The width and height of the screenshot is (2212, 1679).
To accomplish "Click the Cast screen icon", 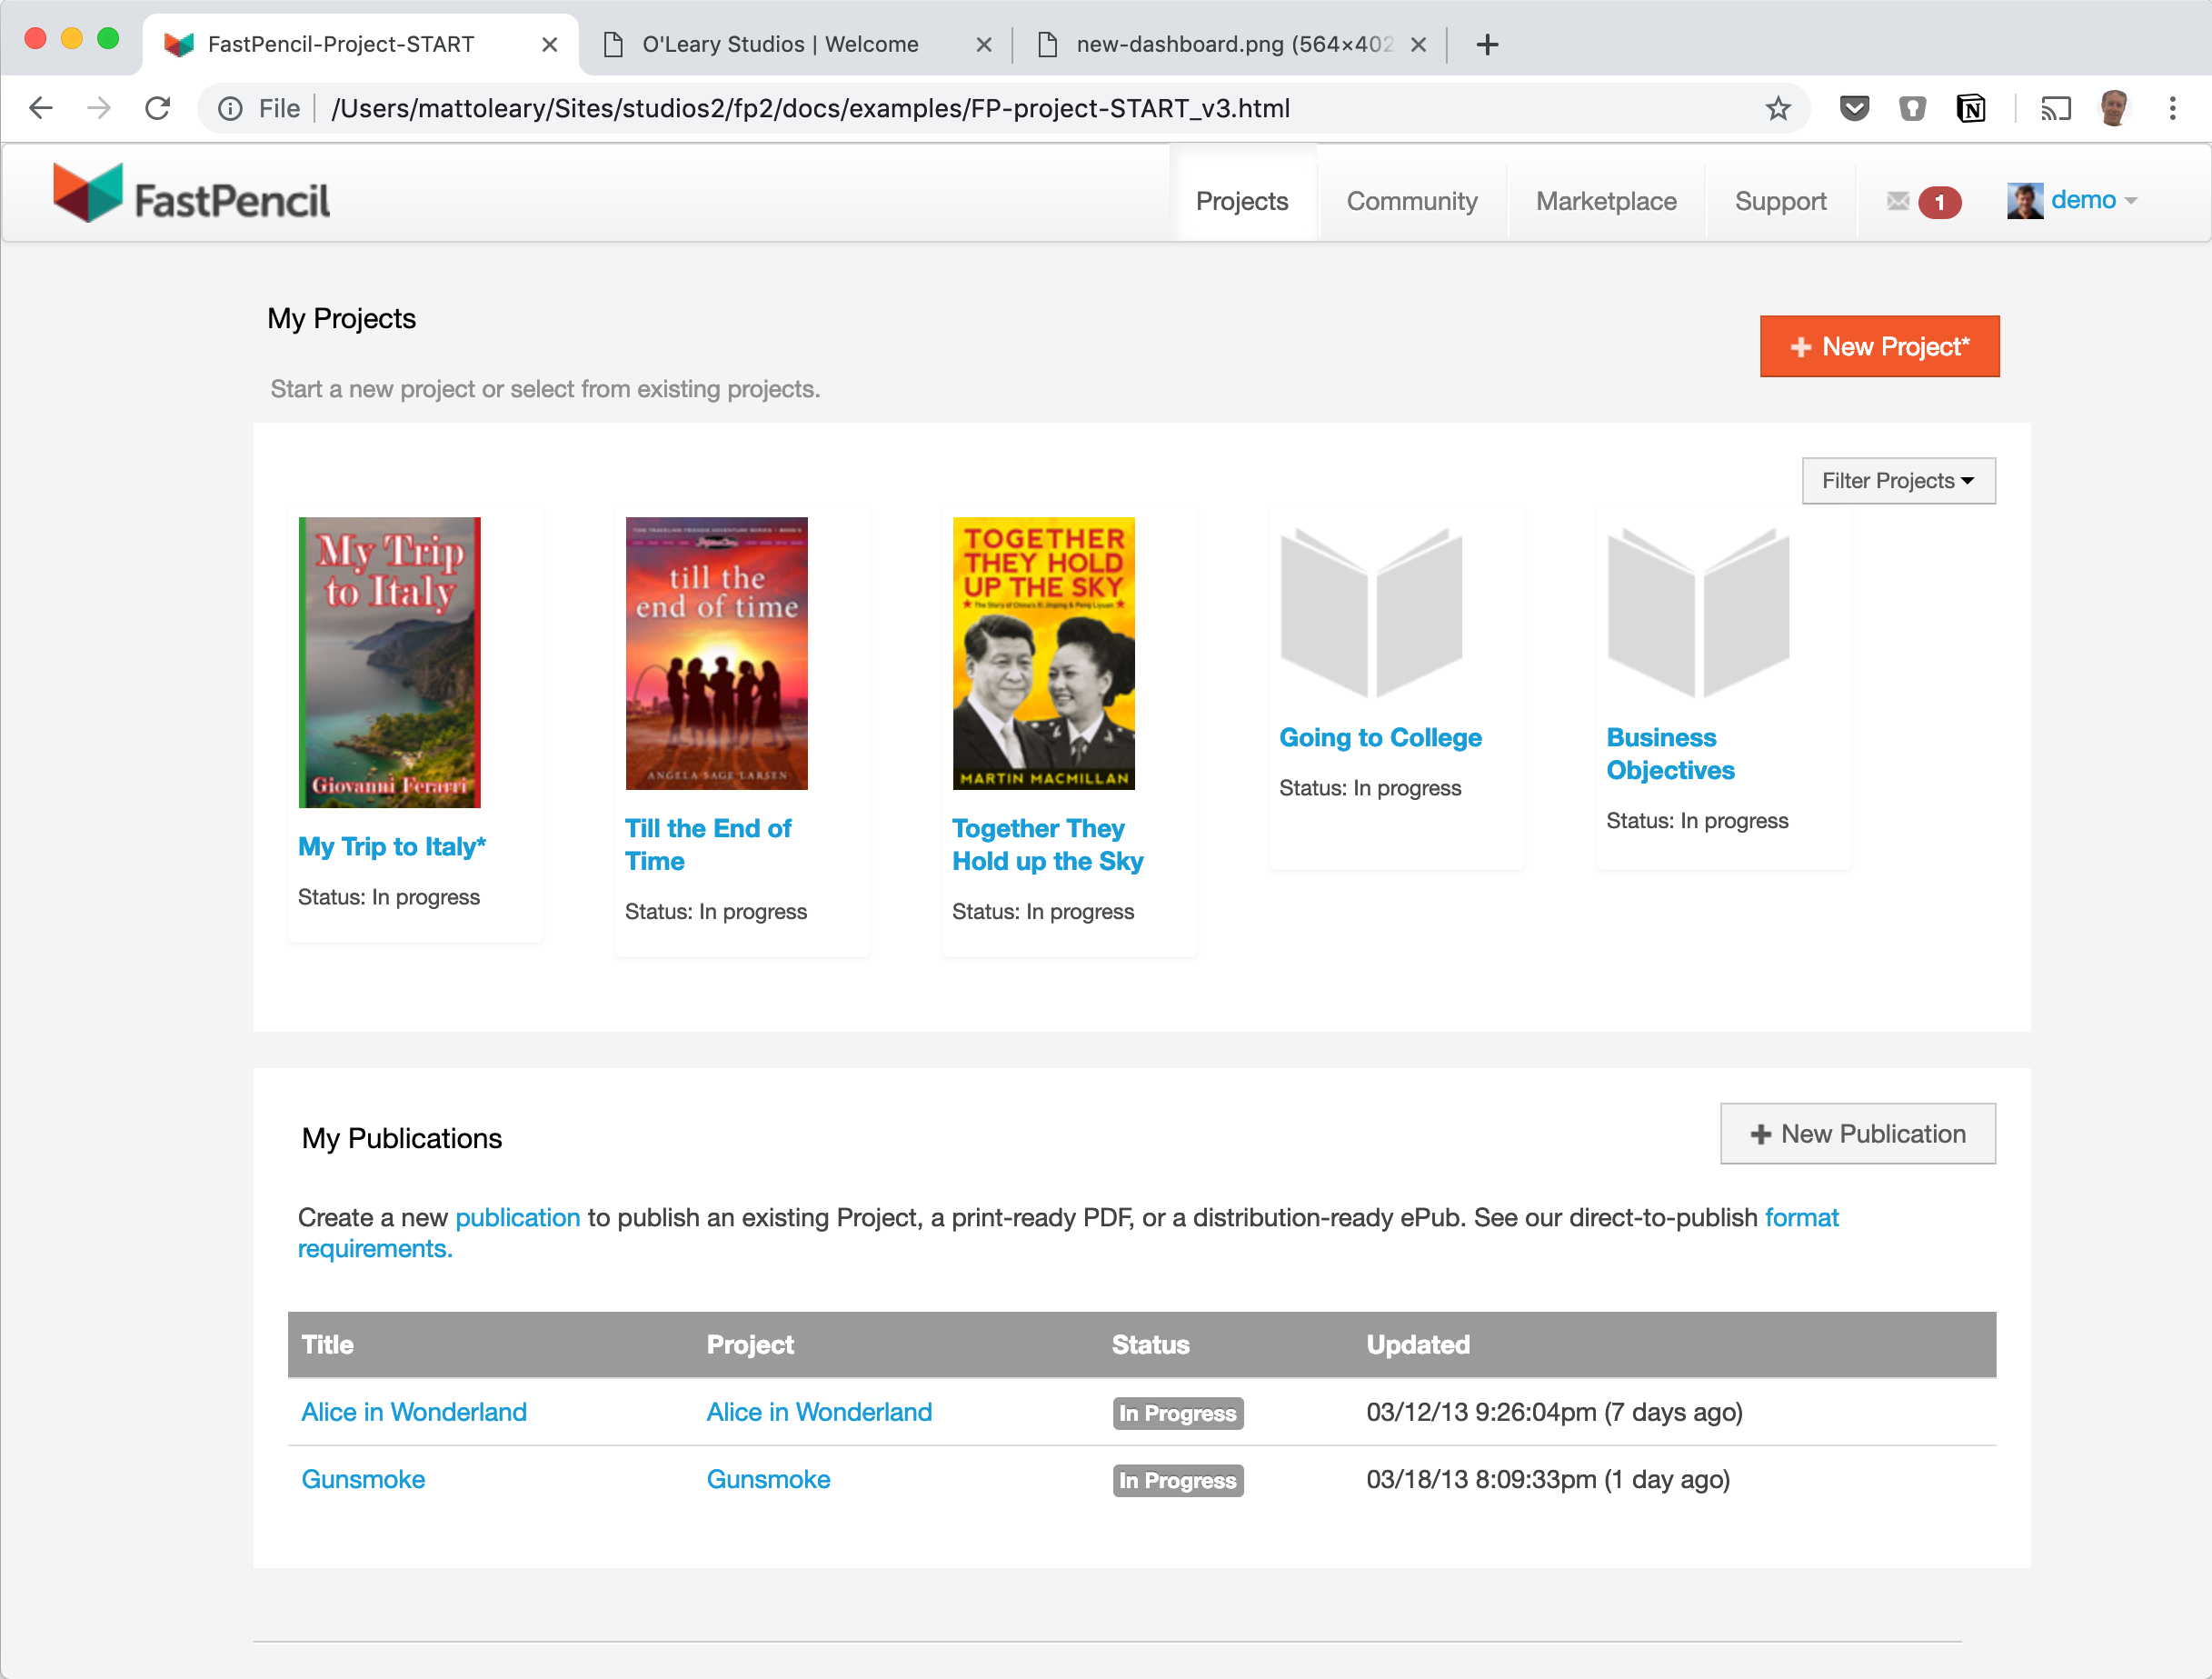I will (x=2055, y=108).
